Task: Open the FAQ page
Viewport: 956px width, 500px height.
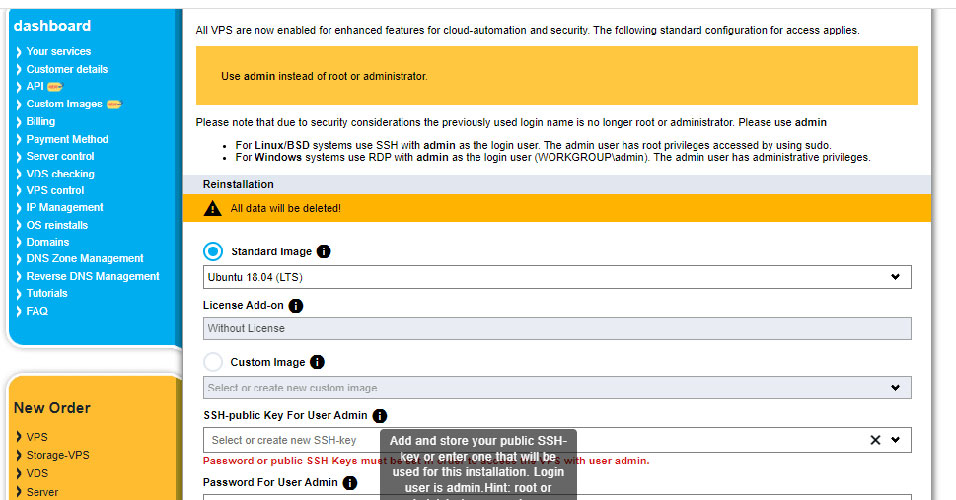Action: (37, 311)
